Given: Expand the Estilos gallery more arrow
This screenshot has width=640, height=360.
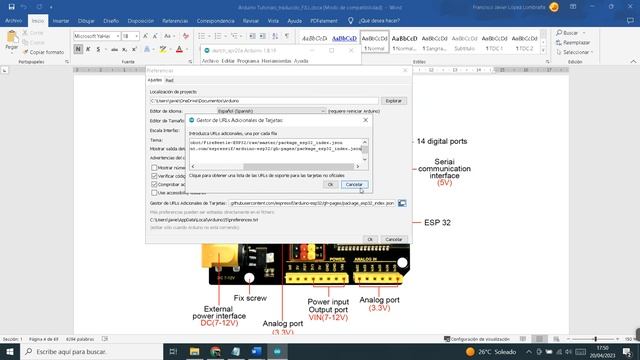Looking at the screenshot, I should tap(543, 51).
